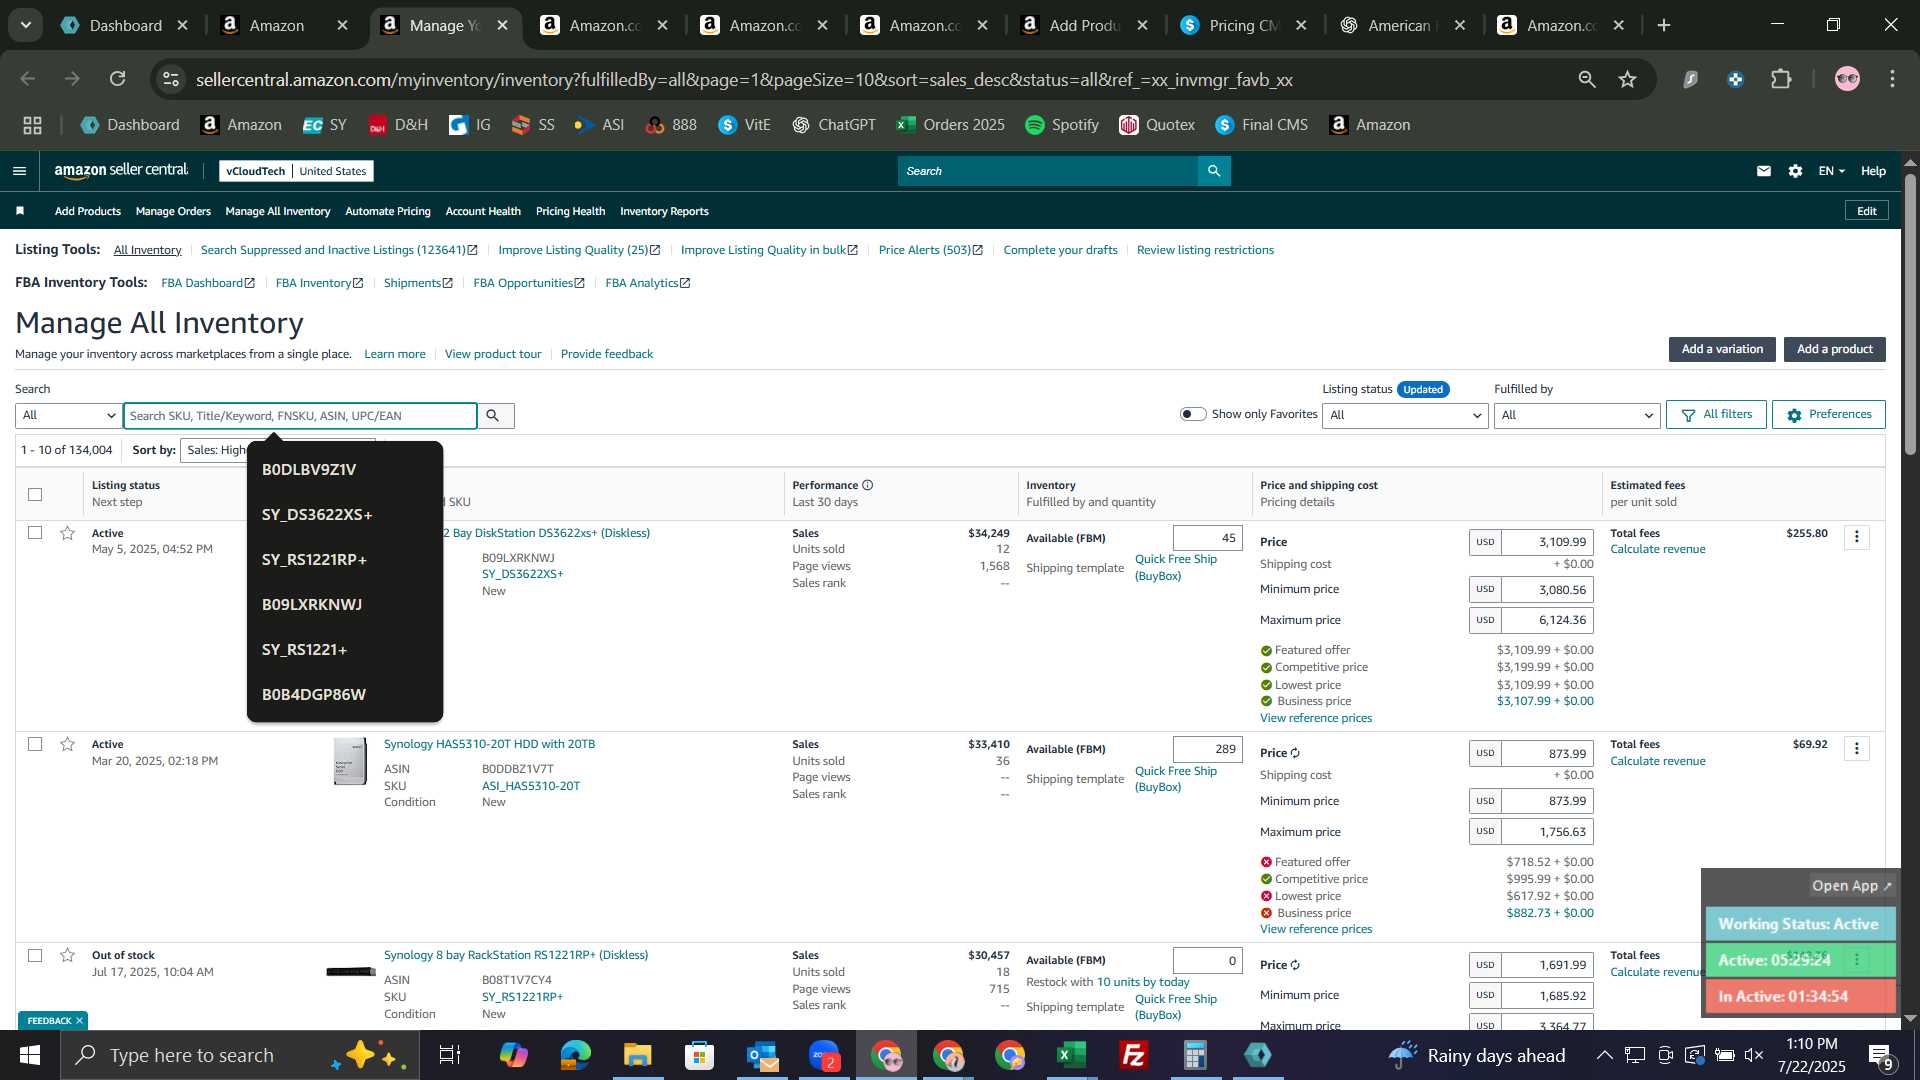Favorite the HAS5310-20T listing with star
The width and height of the screenshot is (1920, 1080).
[x=67, y=744]
